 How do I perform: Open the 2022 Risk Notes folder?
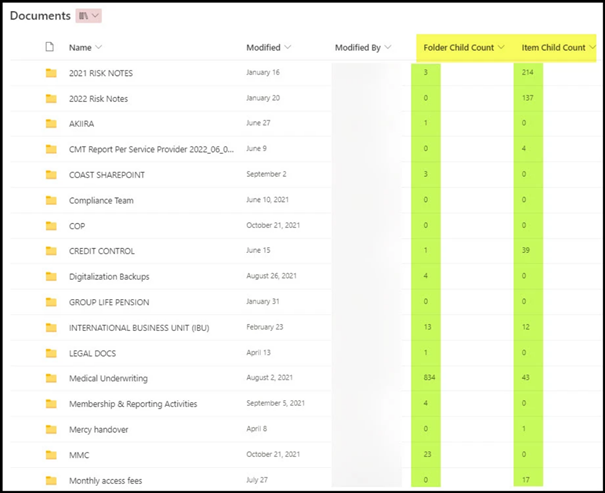[98, 99]
